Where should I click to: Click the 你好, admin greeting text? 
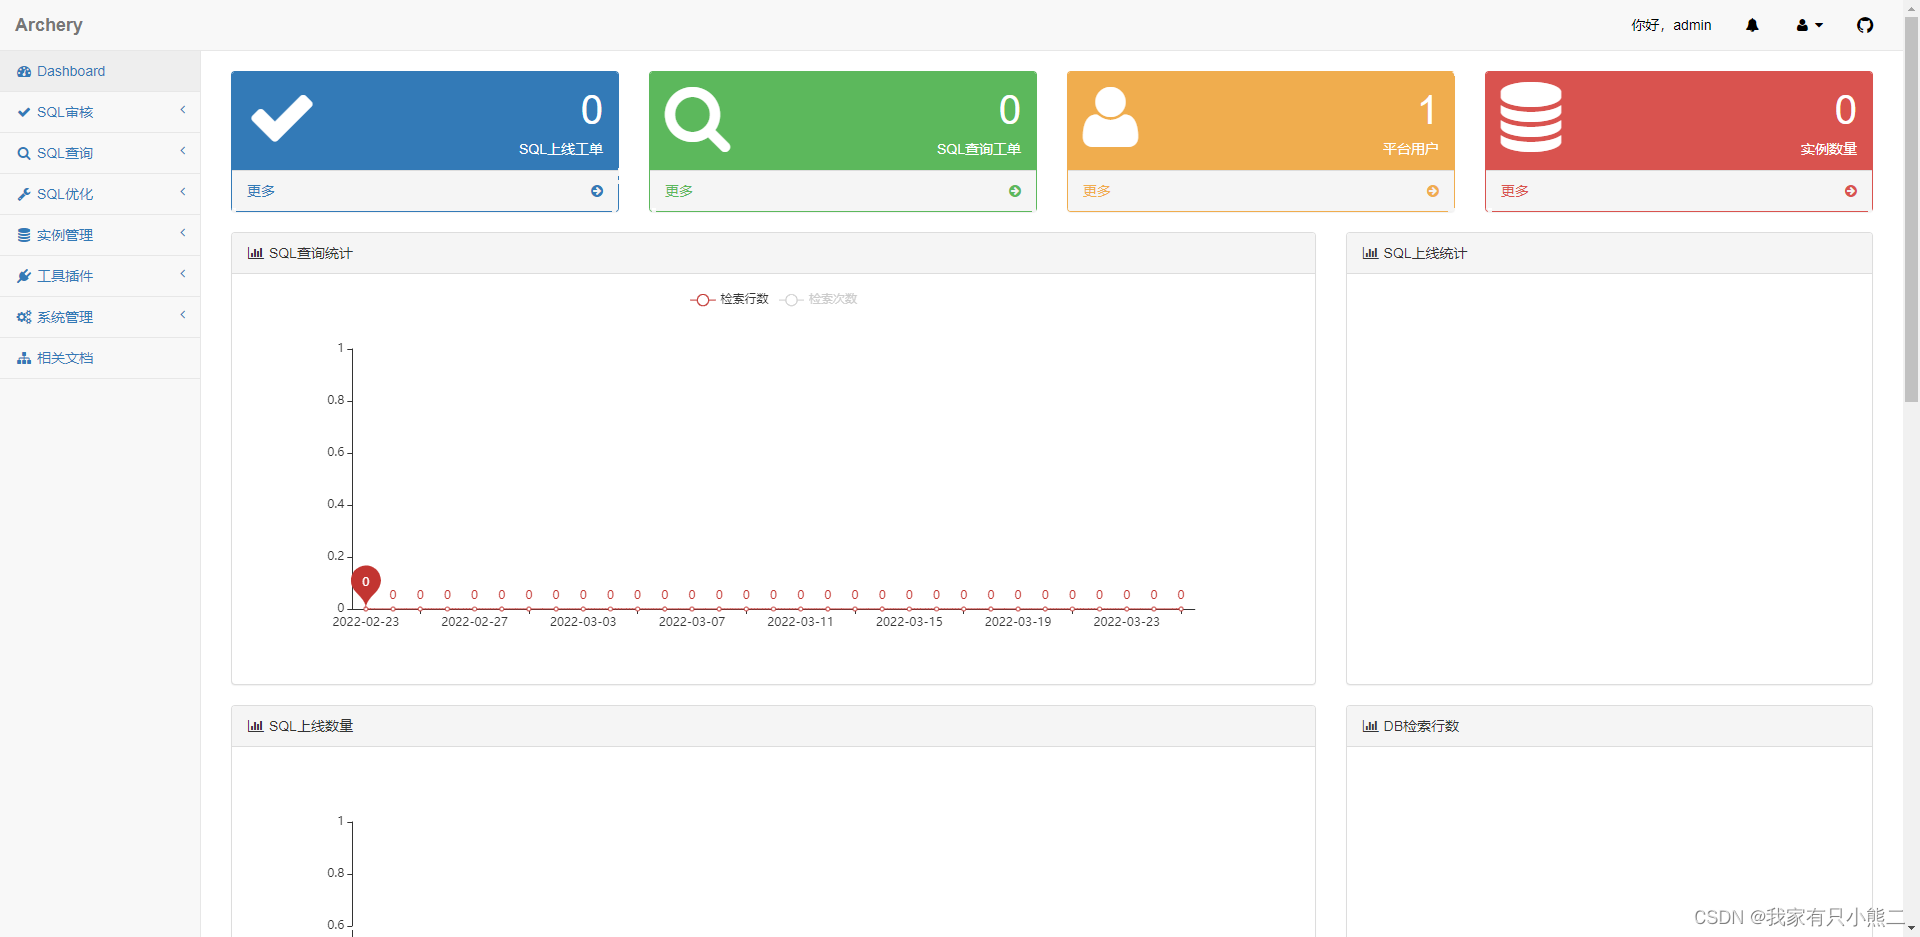[1671, 25]
